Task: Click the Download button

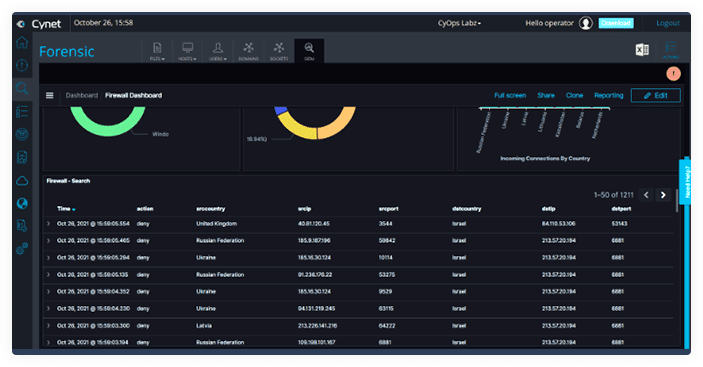Action: coord(616,23)
